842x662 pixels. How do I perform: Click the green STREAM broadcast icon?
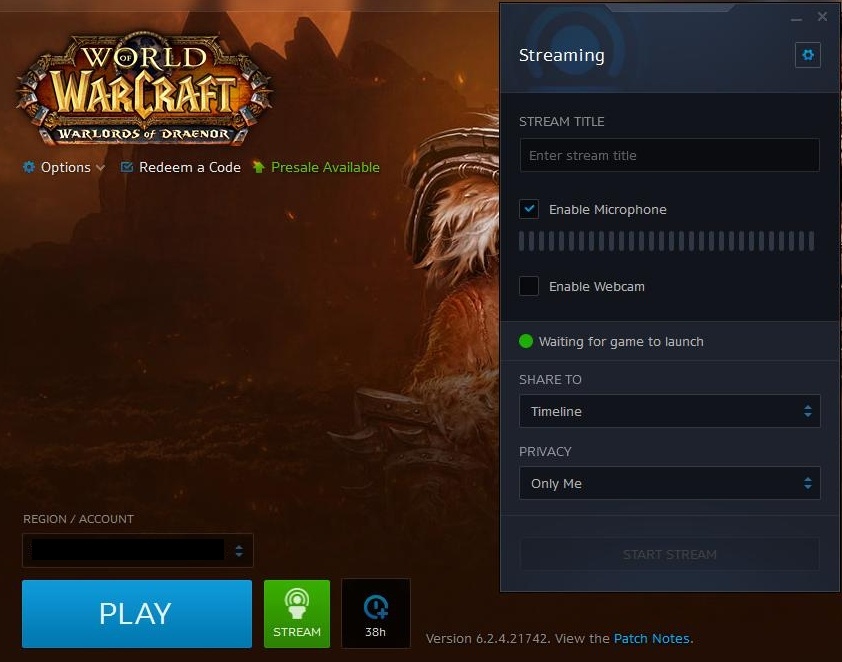[x=297, y=603]
